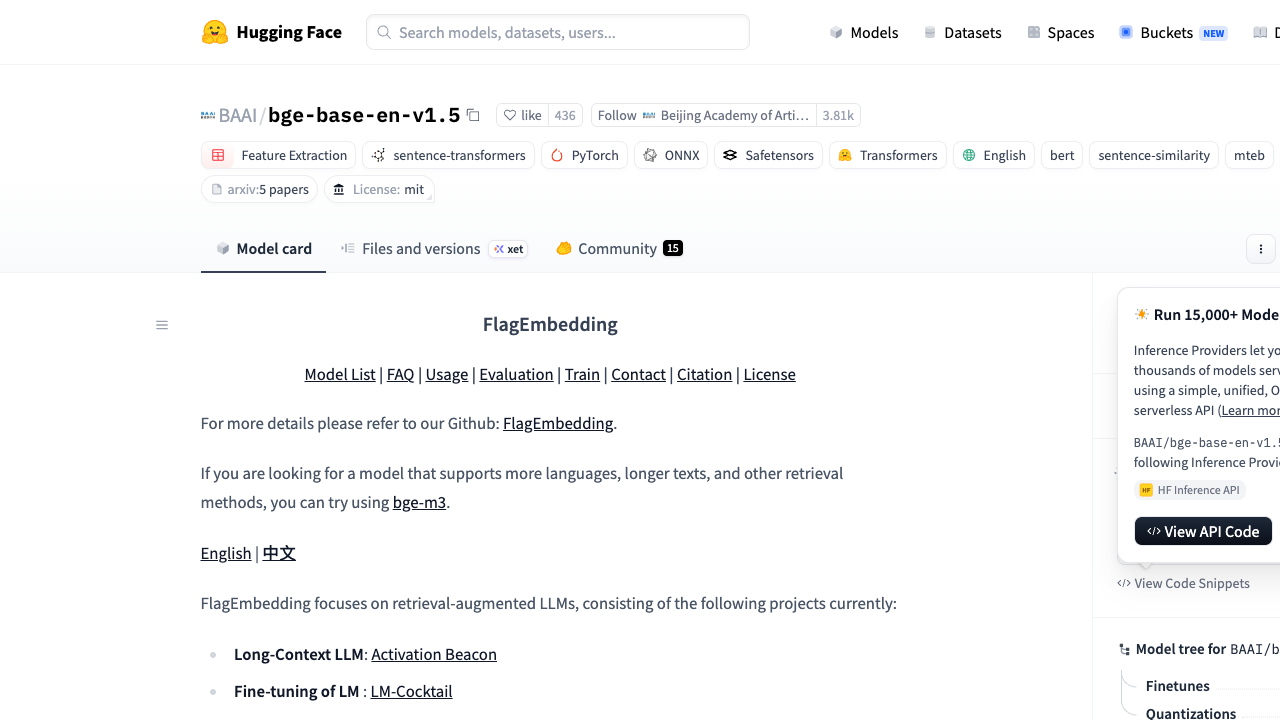The height and width of the screenshot is (720, 1280).
Task: Click the HF Inference API badge
Action: 1190,490
